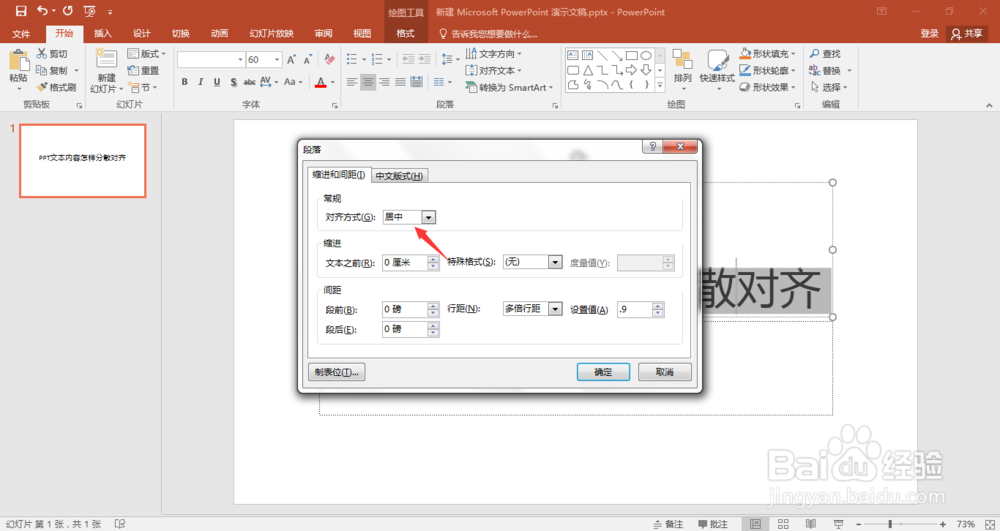
Task: Cancel the paragraph dialog with 取消
Action: tap(665, 372)
